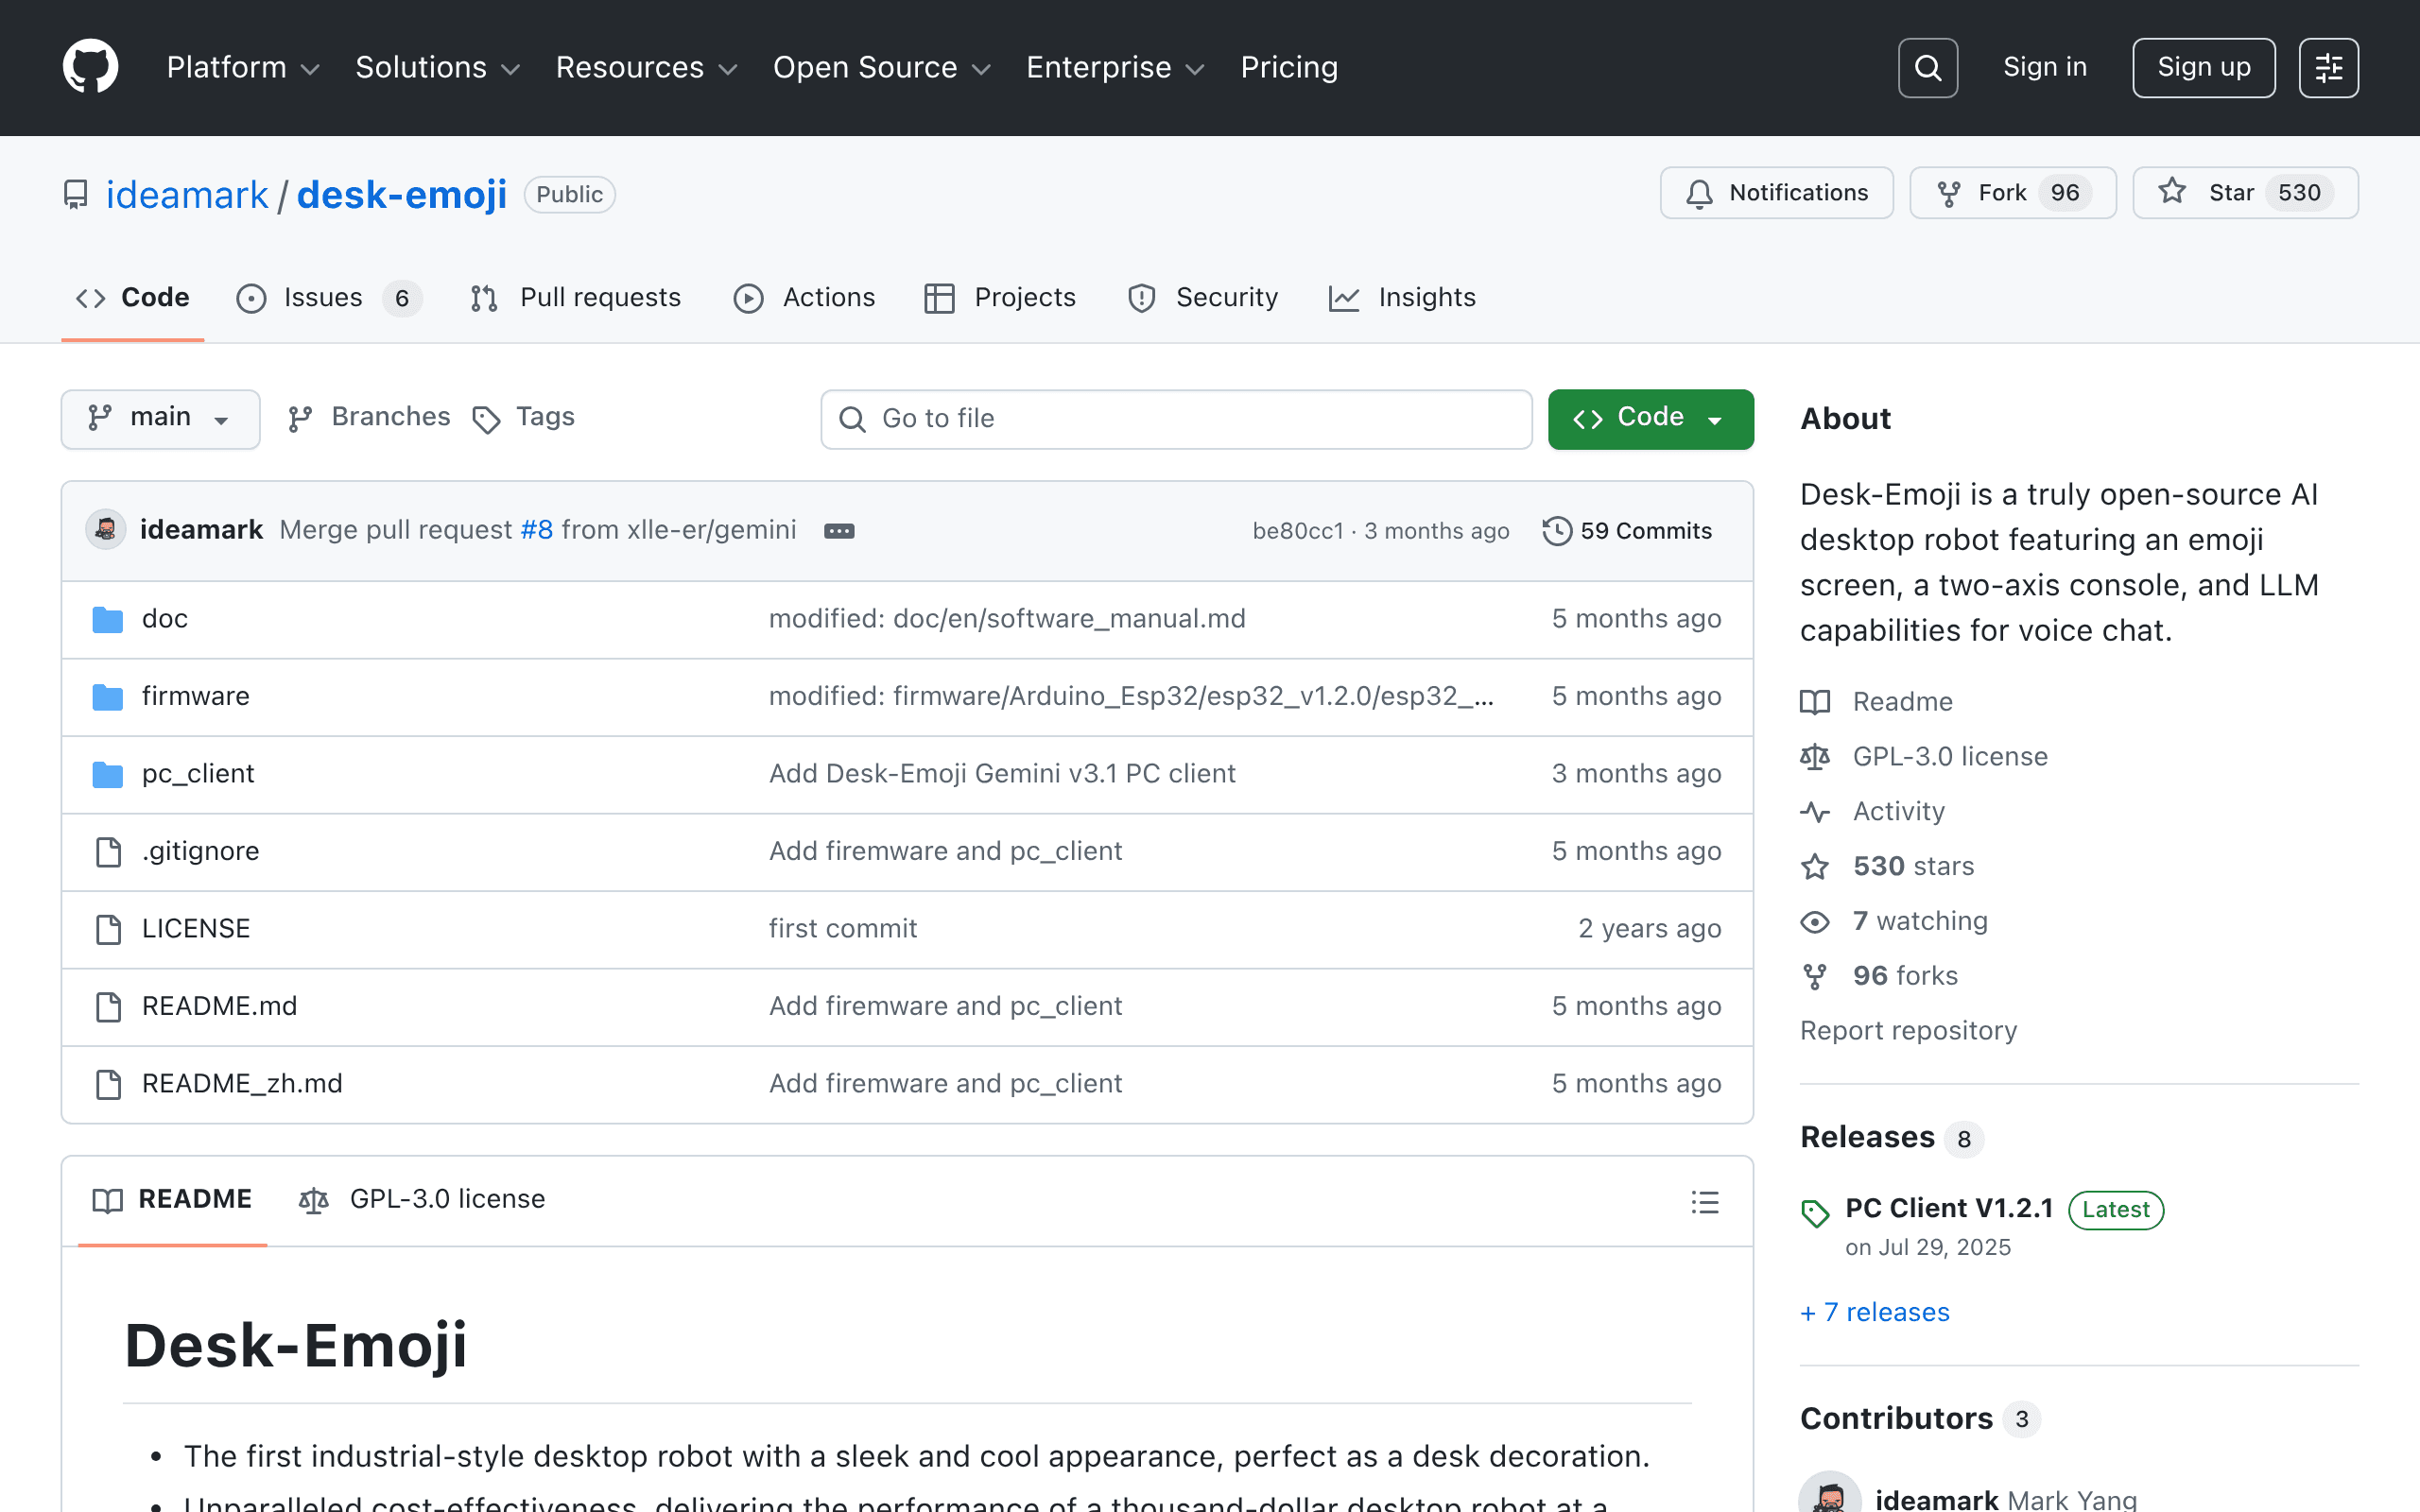Select the GPL-3.0 license tab
2420x1512 pixels.
[x=422, y=1199]
